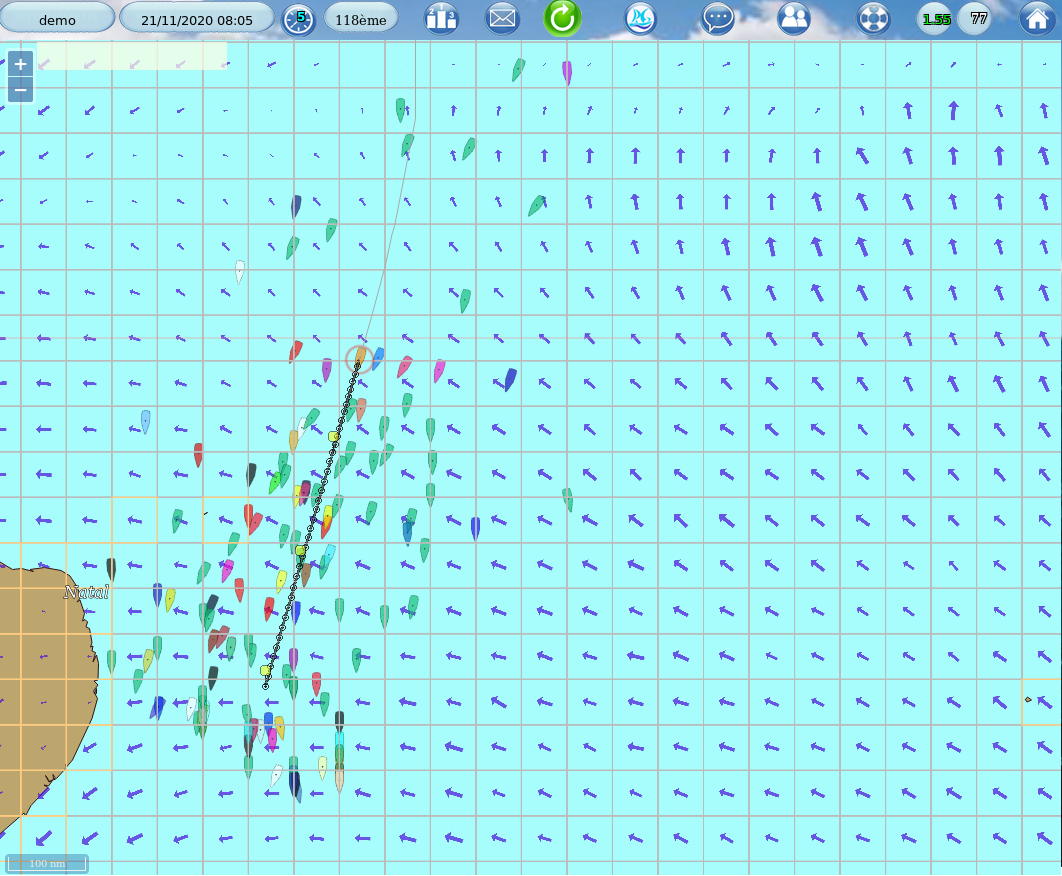This screenshot has height=876, width=1062.
Task: Select the magenta boat near the top edge
Action: point(567,72)
